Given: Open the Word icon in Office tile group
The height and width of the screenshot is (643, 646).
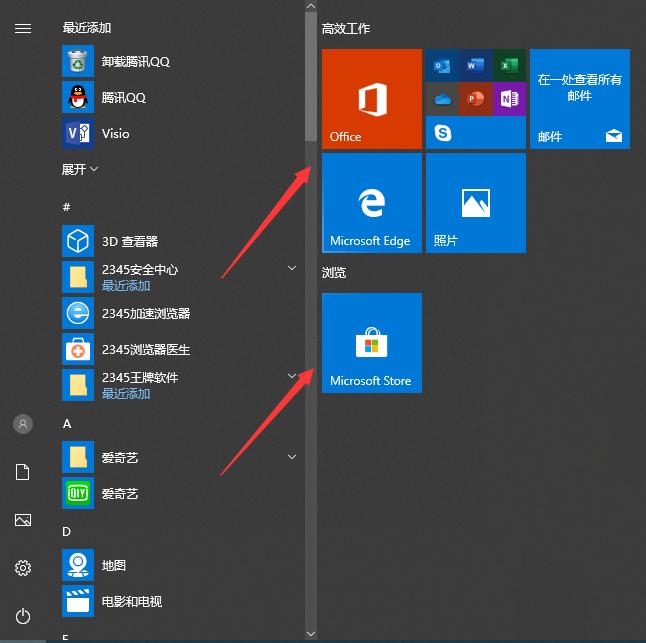Looking at the screenshot, I should [x=475, y=65].
